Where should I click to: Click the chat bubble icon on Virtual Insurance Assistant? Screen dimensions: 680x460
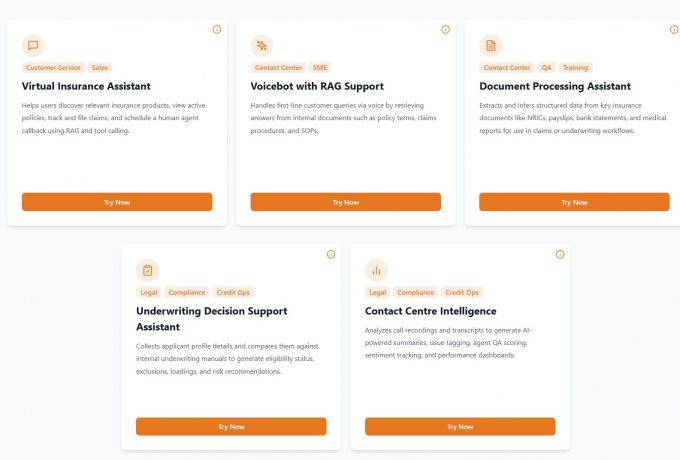click(33, 46)
